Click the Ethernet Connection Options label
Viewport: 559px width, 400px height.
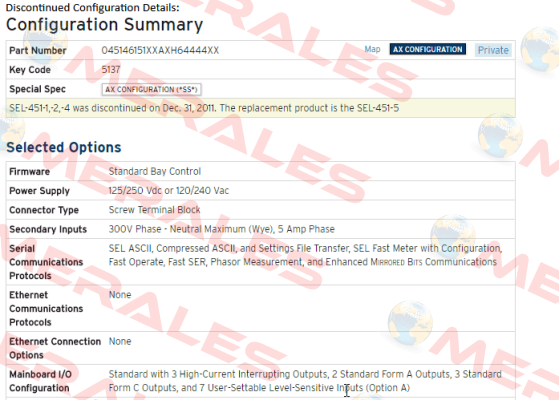55,348
